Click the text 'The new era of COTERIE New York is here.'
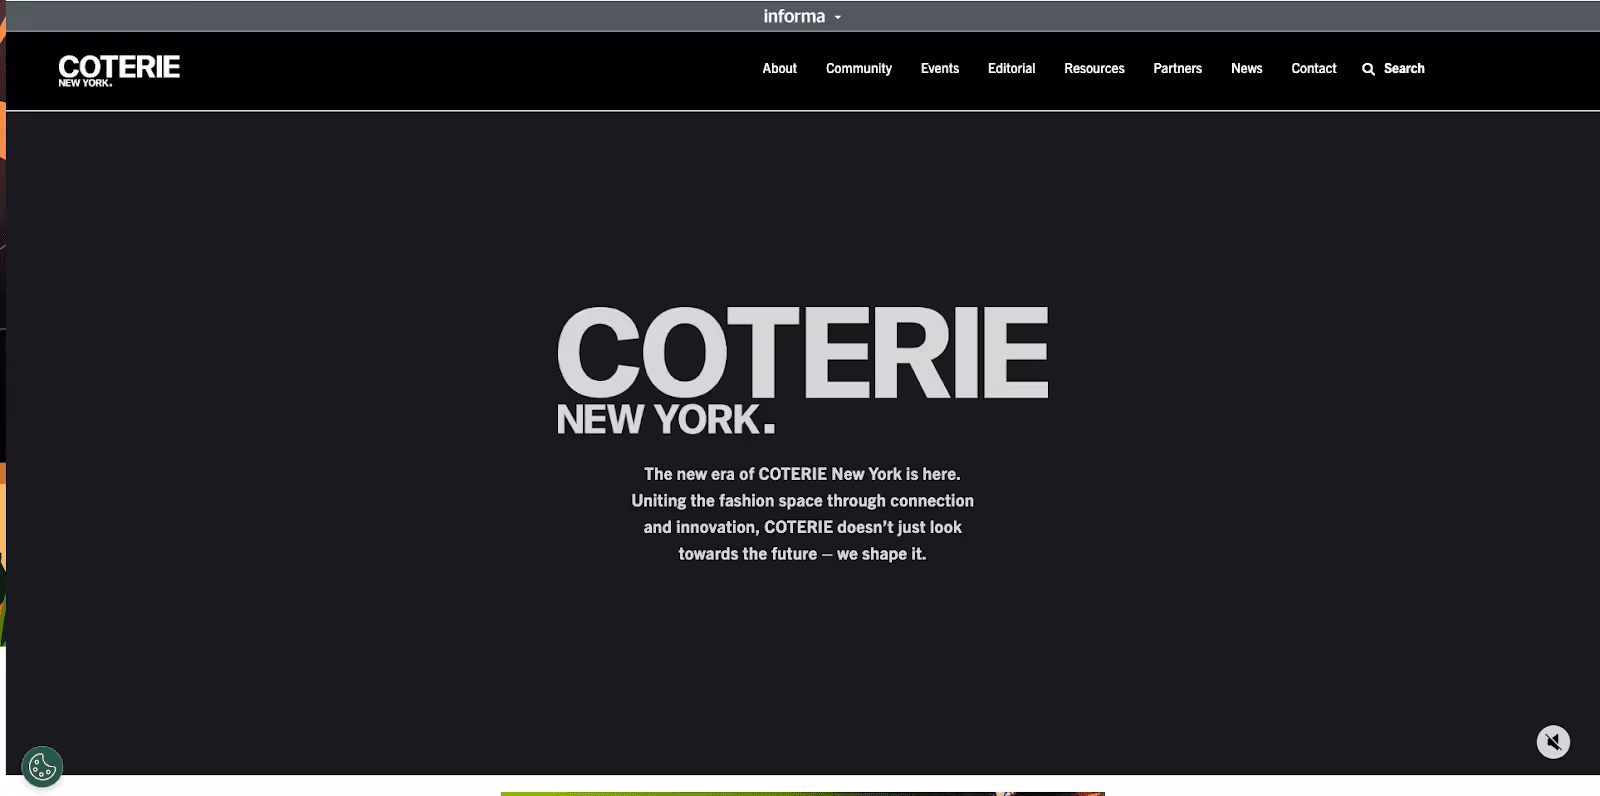 point(802,474)
